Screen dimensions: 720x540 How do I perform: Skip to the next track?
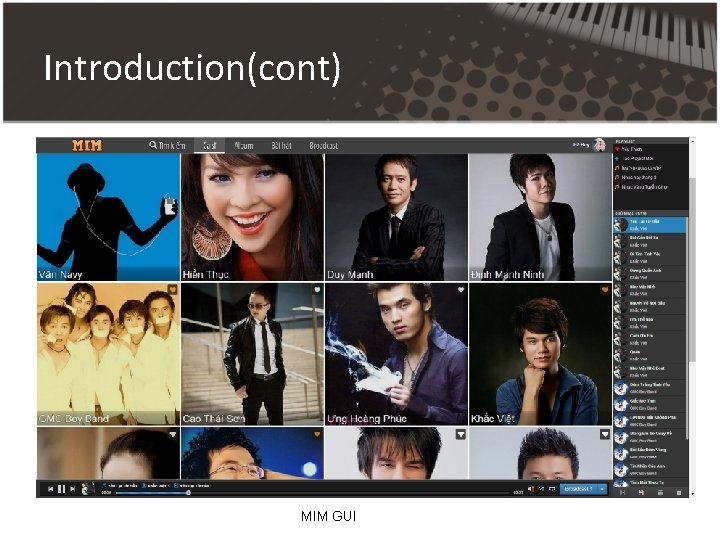tap(73, 489)
